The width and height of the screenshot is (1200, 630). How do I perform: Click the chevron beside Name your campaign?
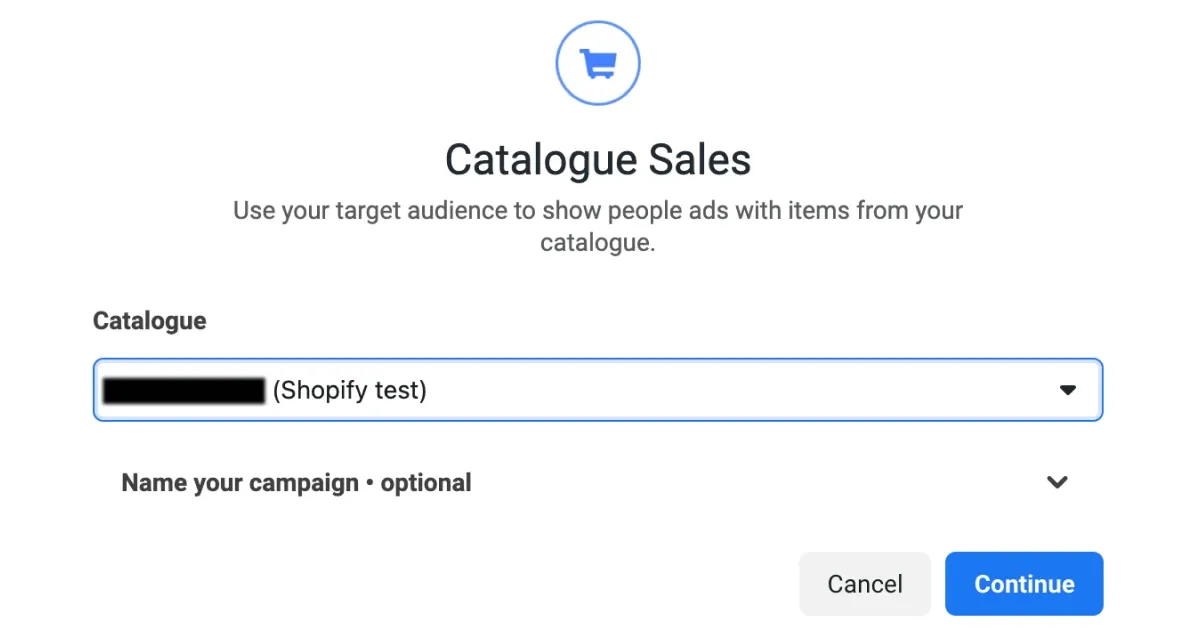click(1057, 483)
